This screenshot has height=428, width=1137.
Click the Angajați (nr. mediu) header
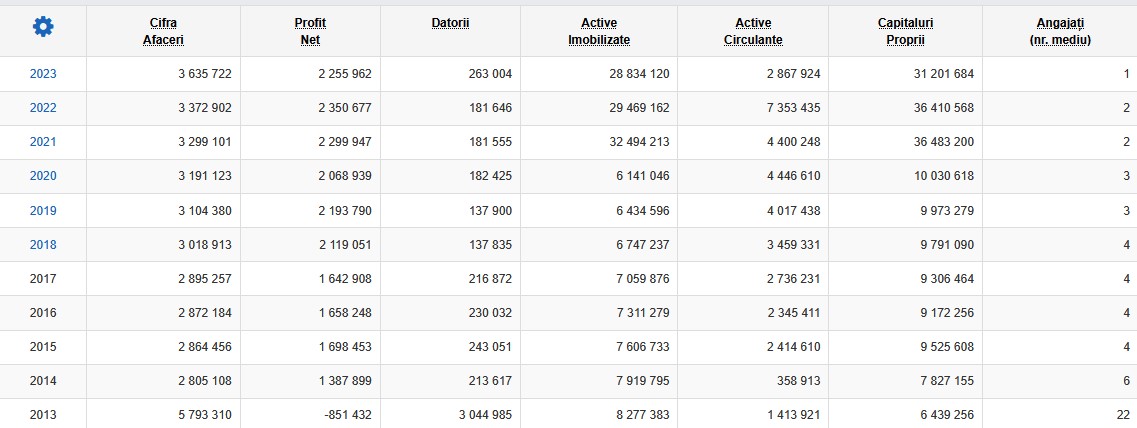click(x=1060, y=31)
